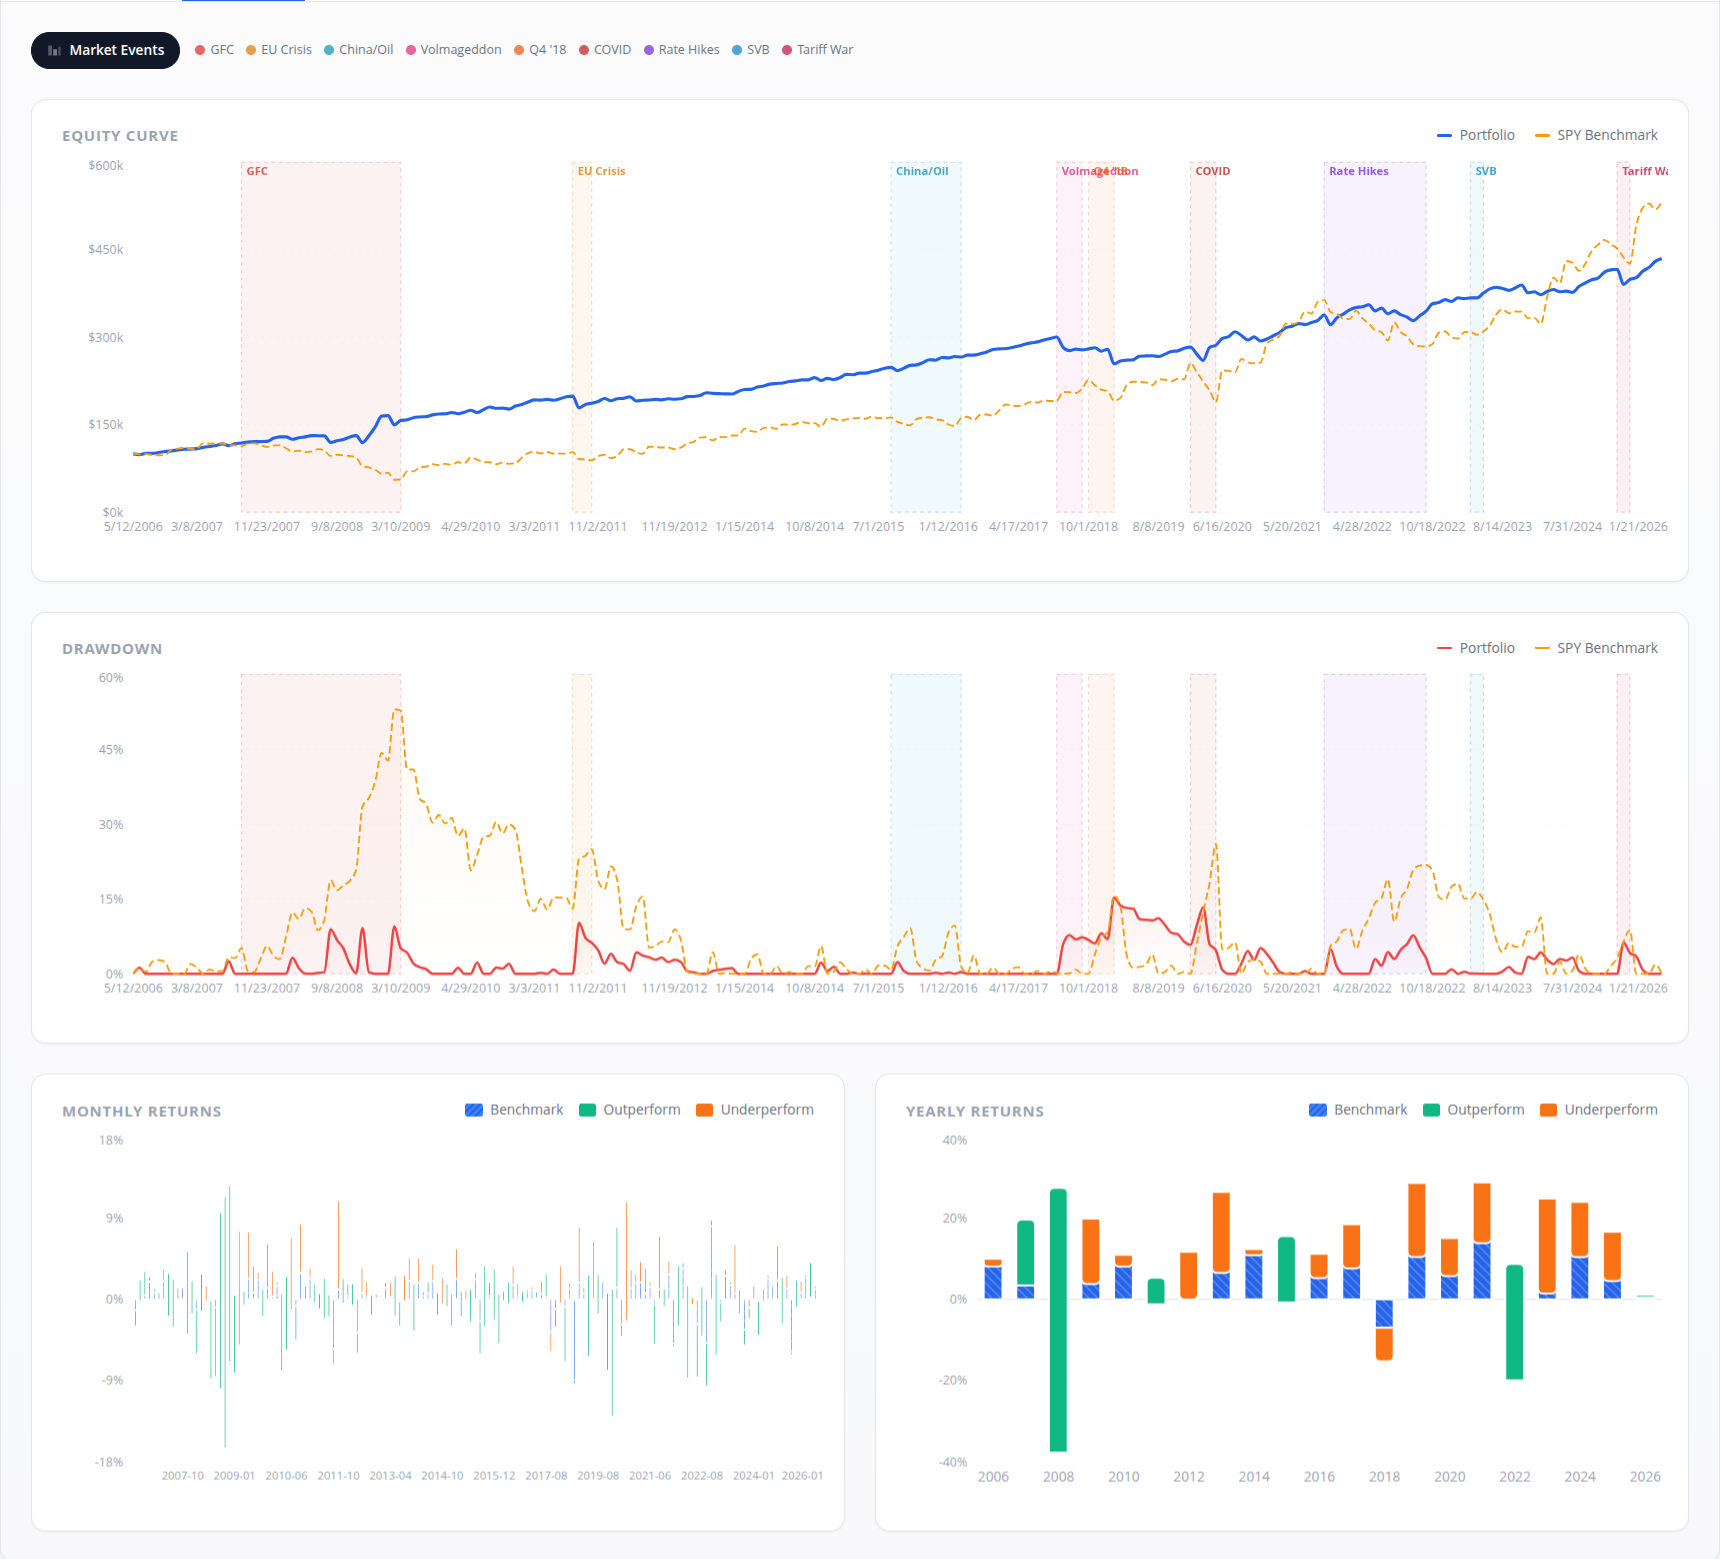The height and width of the screenshot is (1559, 1720).
Task: Click the green 2022 bar in Yearly Returns
Action: click(1515, 1322)
